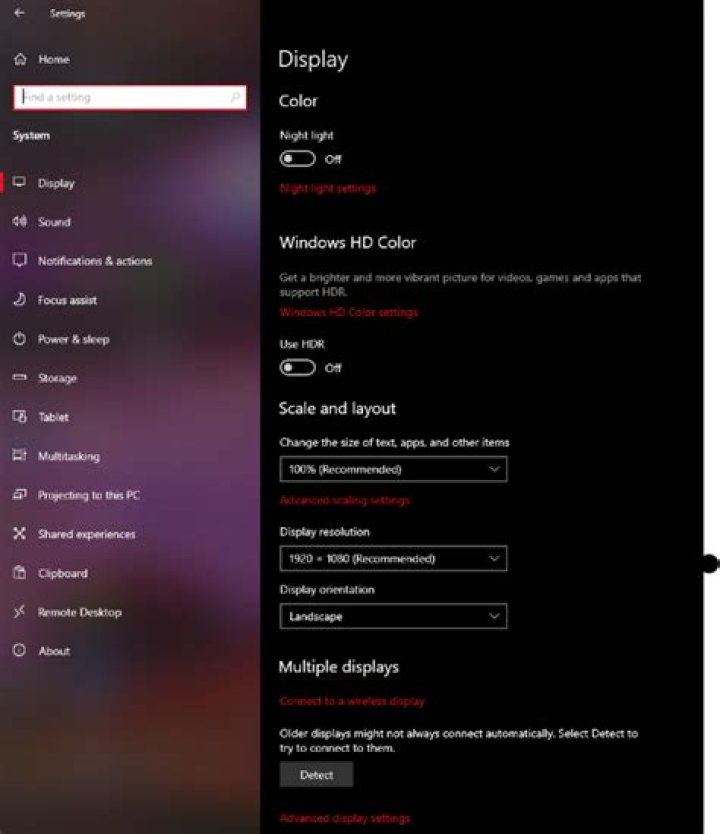The image size is (720, 834).
Task: Go to Home in Settings sidebar
Action: [x=54, y=60]
